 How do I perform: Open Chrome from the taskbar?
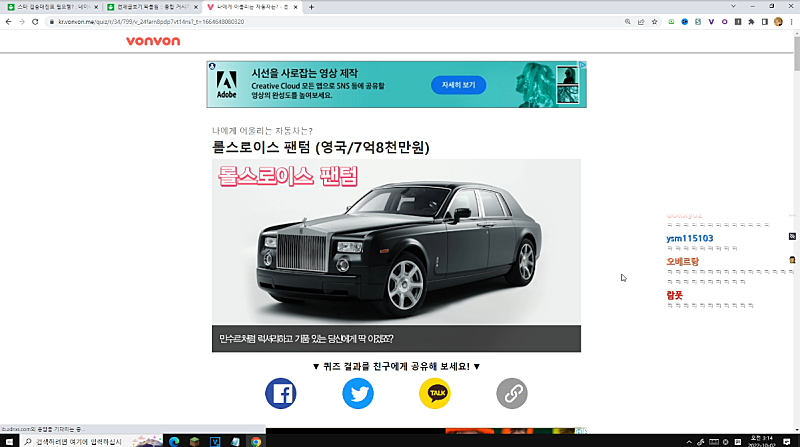(256, 441)
